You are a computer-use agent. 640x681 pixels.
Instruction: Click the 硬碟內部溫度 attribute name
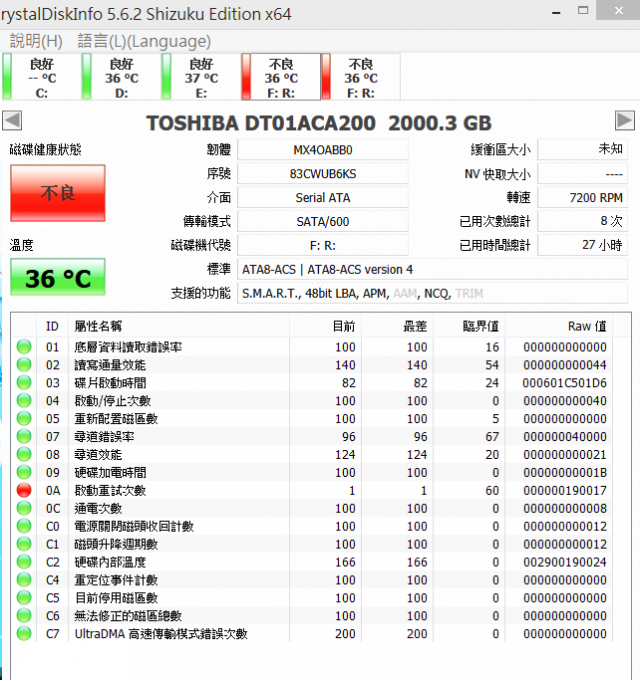(110, 562)
